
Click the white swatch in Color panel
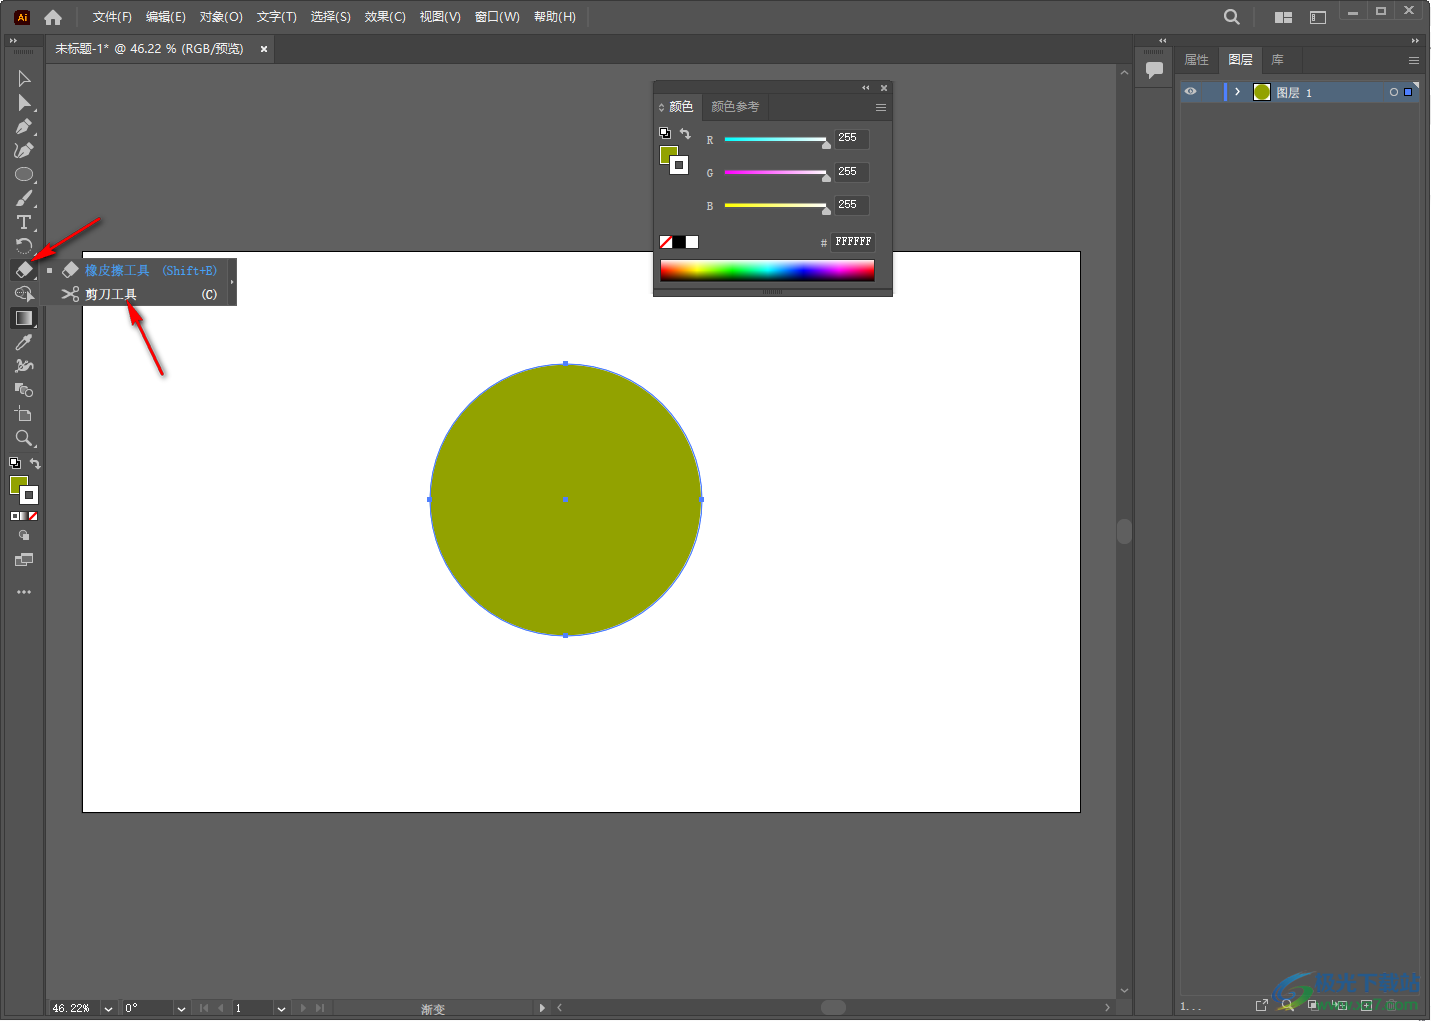[x=692, y=242]
